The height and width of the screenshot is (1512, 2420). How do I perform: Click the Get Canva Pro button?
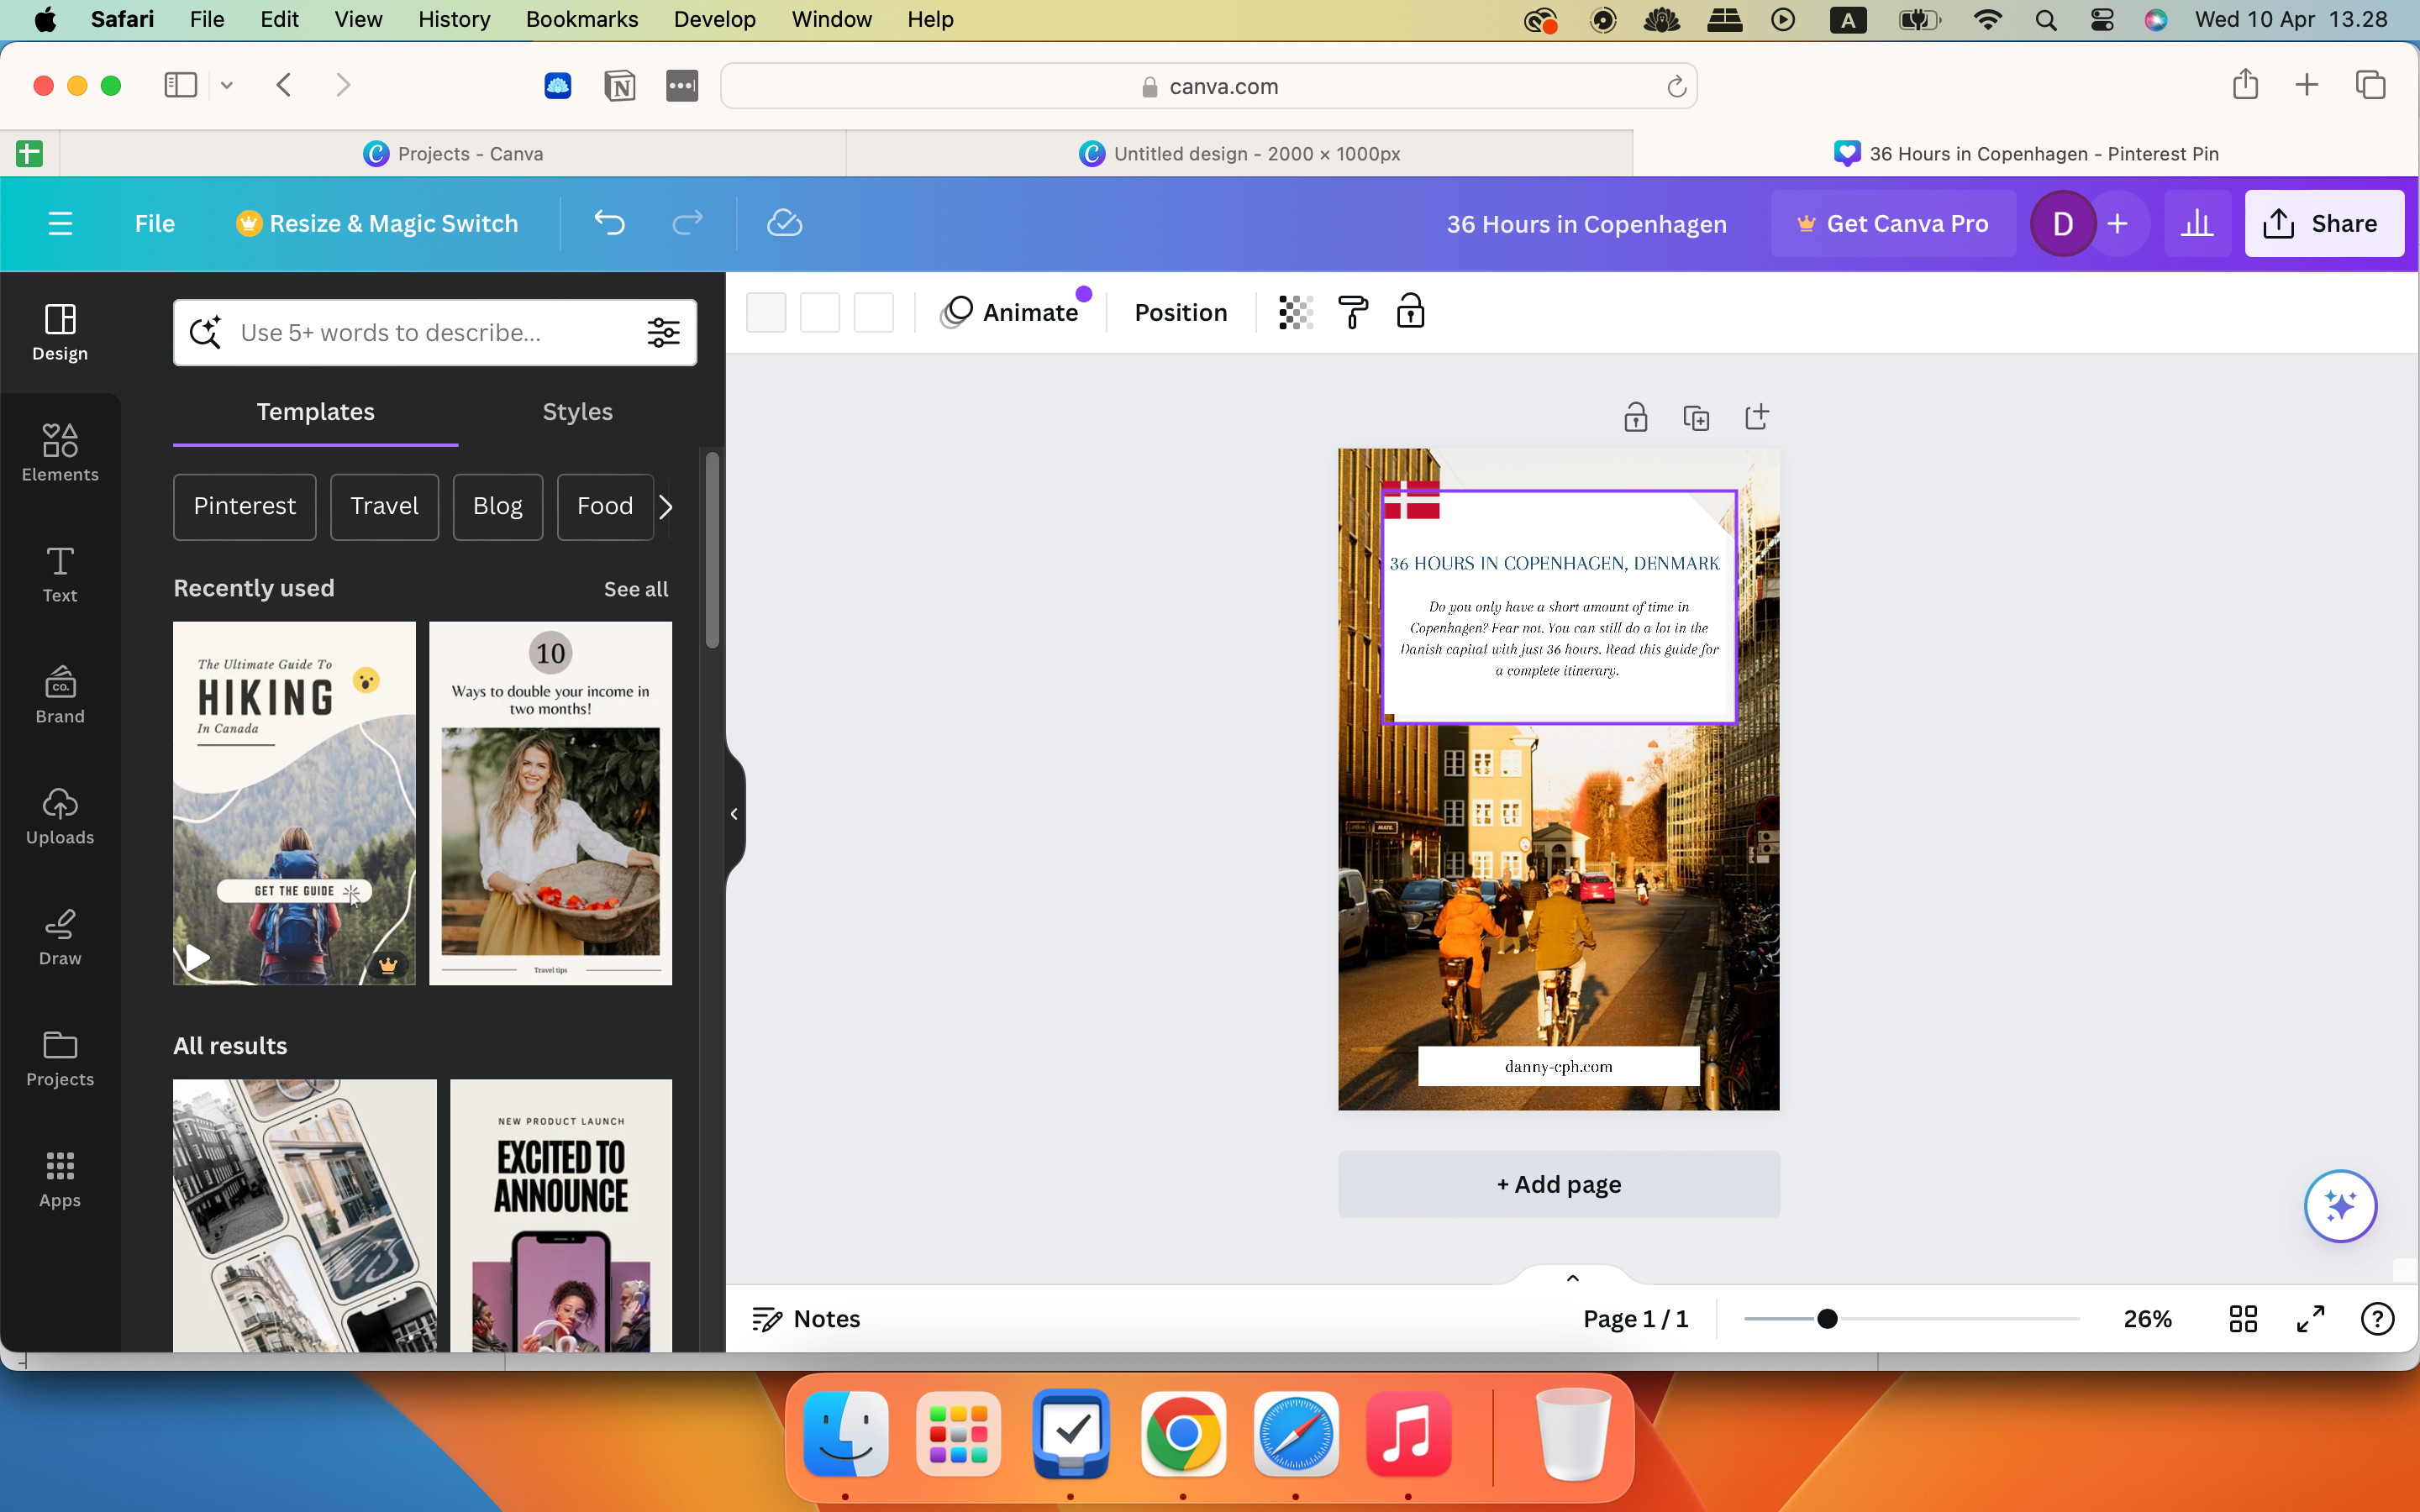1893,222
